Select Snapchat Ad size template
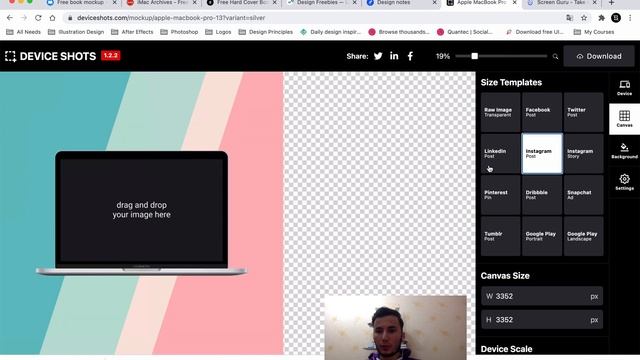 583,195
